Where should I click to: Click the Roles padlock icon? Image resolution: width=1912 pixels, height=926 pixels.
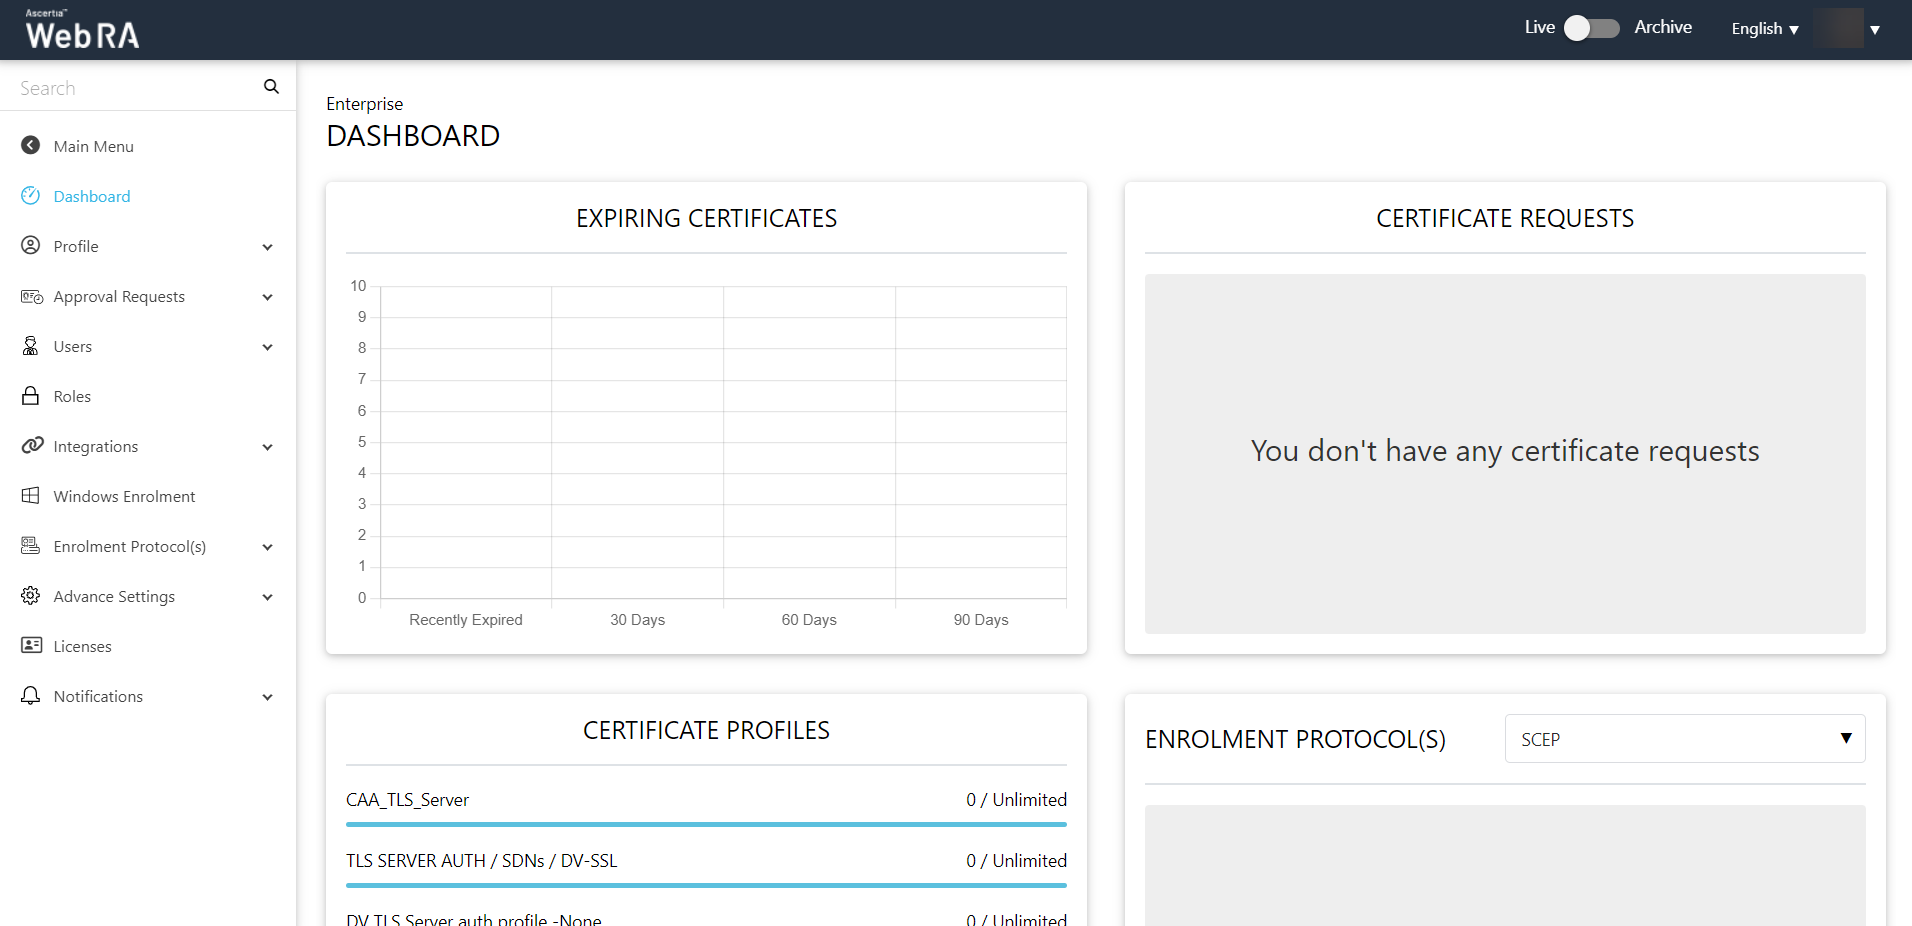(31, 396)
